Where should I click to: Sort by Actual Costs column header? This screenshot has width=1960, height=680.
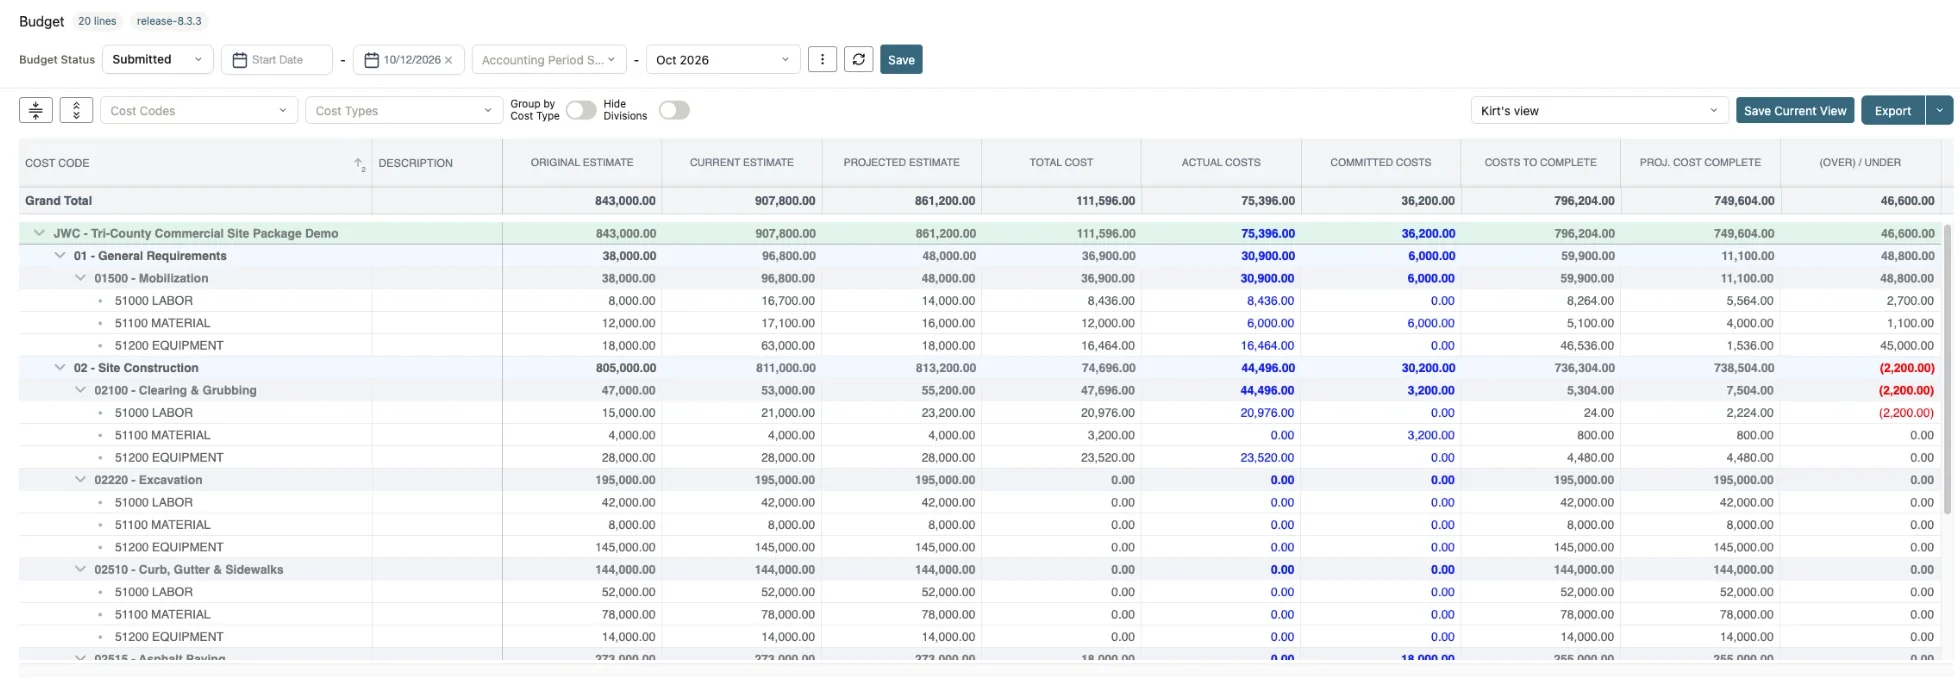coord(1221,162)
